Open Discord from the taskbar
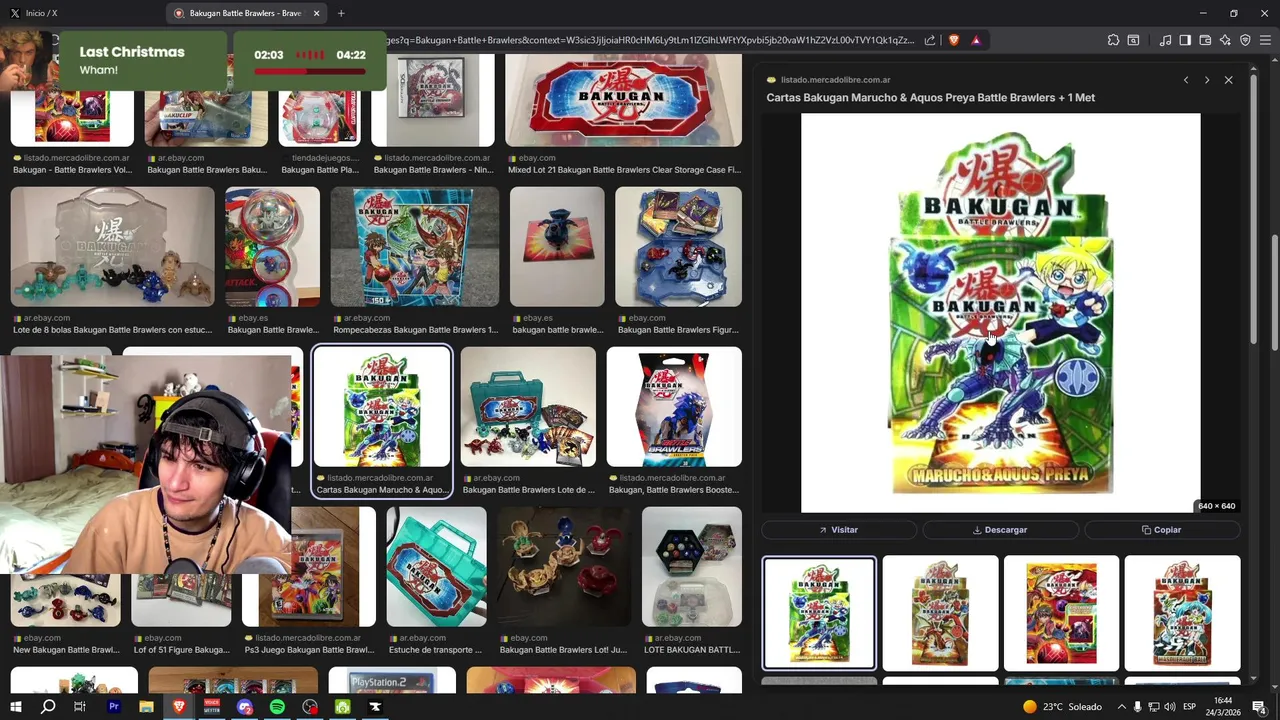1280x720 pixels. (245, 707)
